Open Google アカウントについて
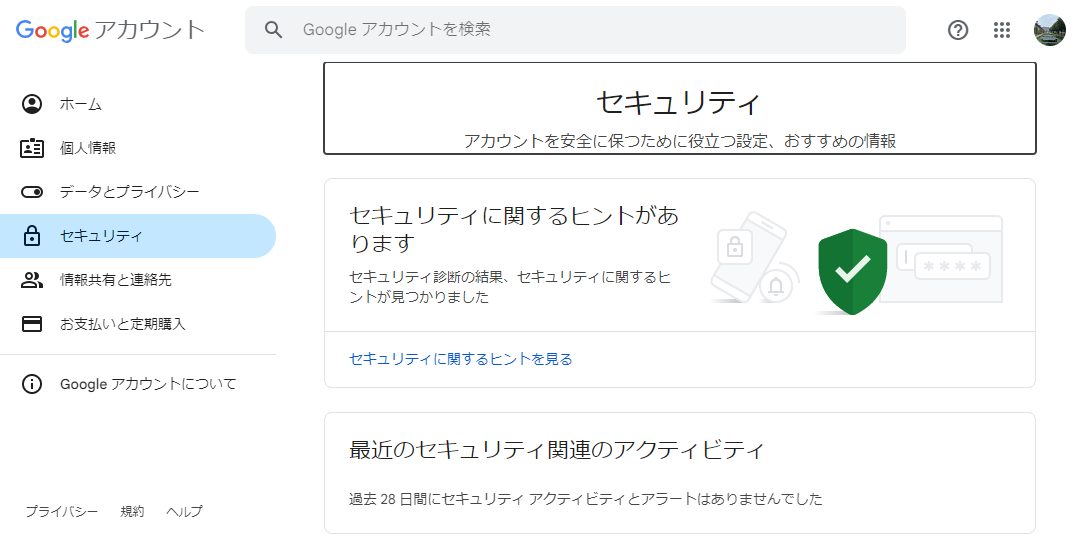This screenshot has width=1077, height=547. click(137, 384)
